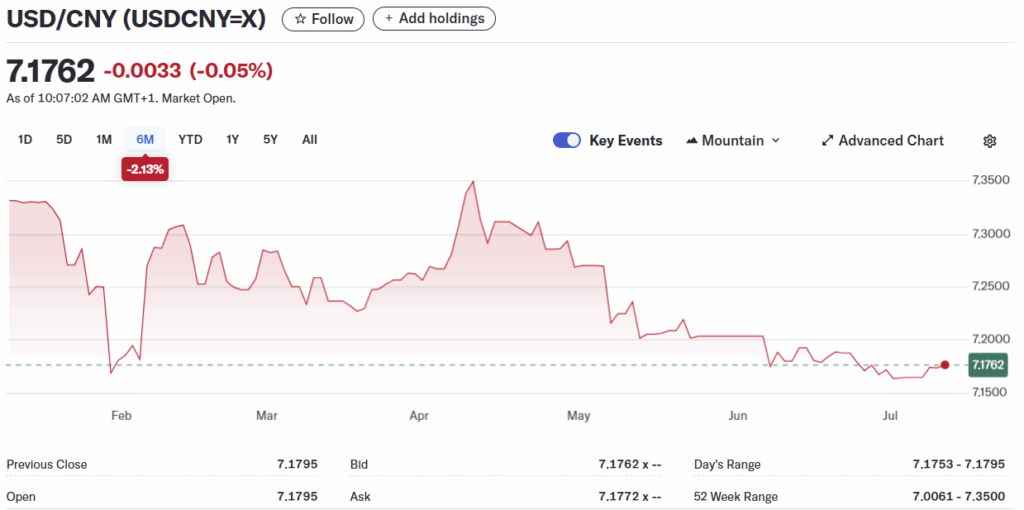Click the Follow button
This screenshot has width=1024, height=510.
coord(323,19)
